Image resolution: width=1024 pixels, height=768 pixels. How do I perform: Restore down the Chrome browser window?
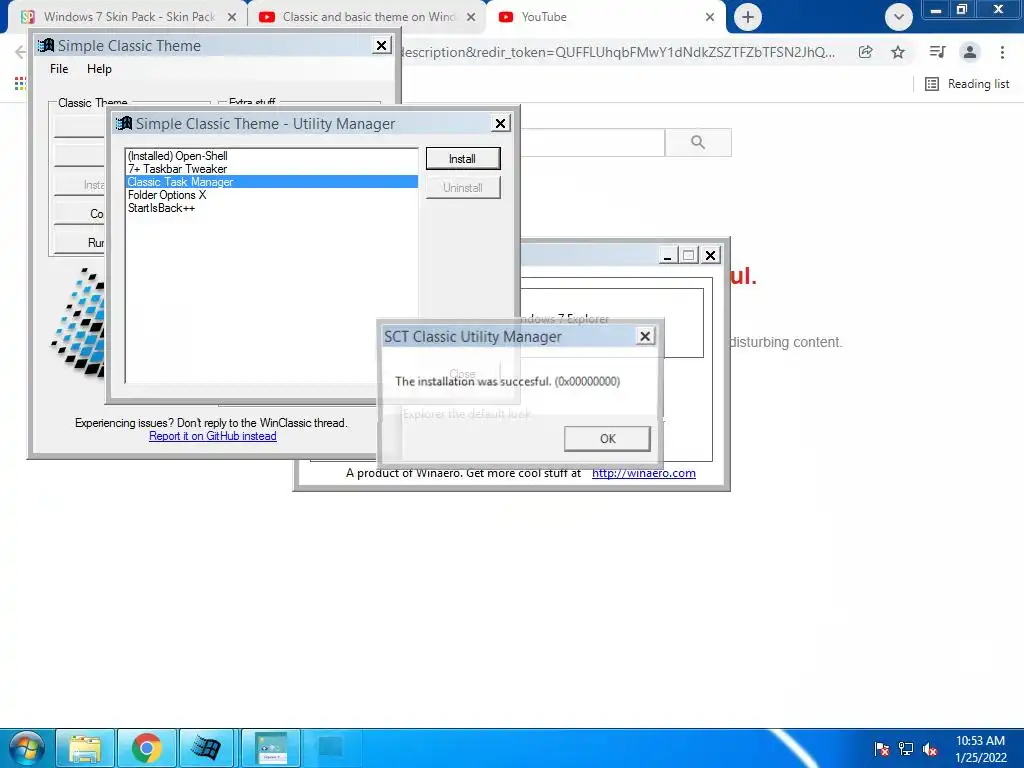961,10
